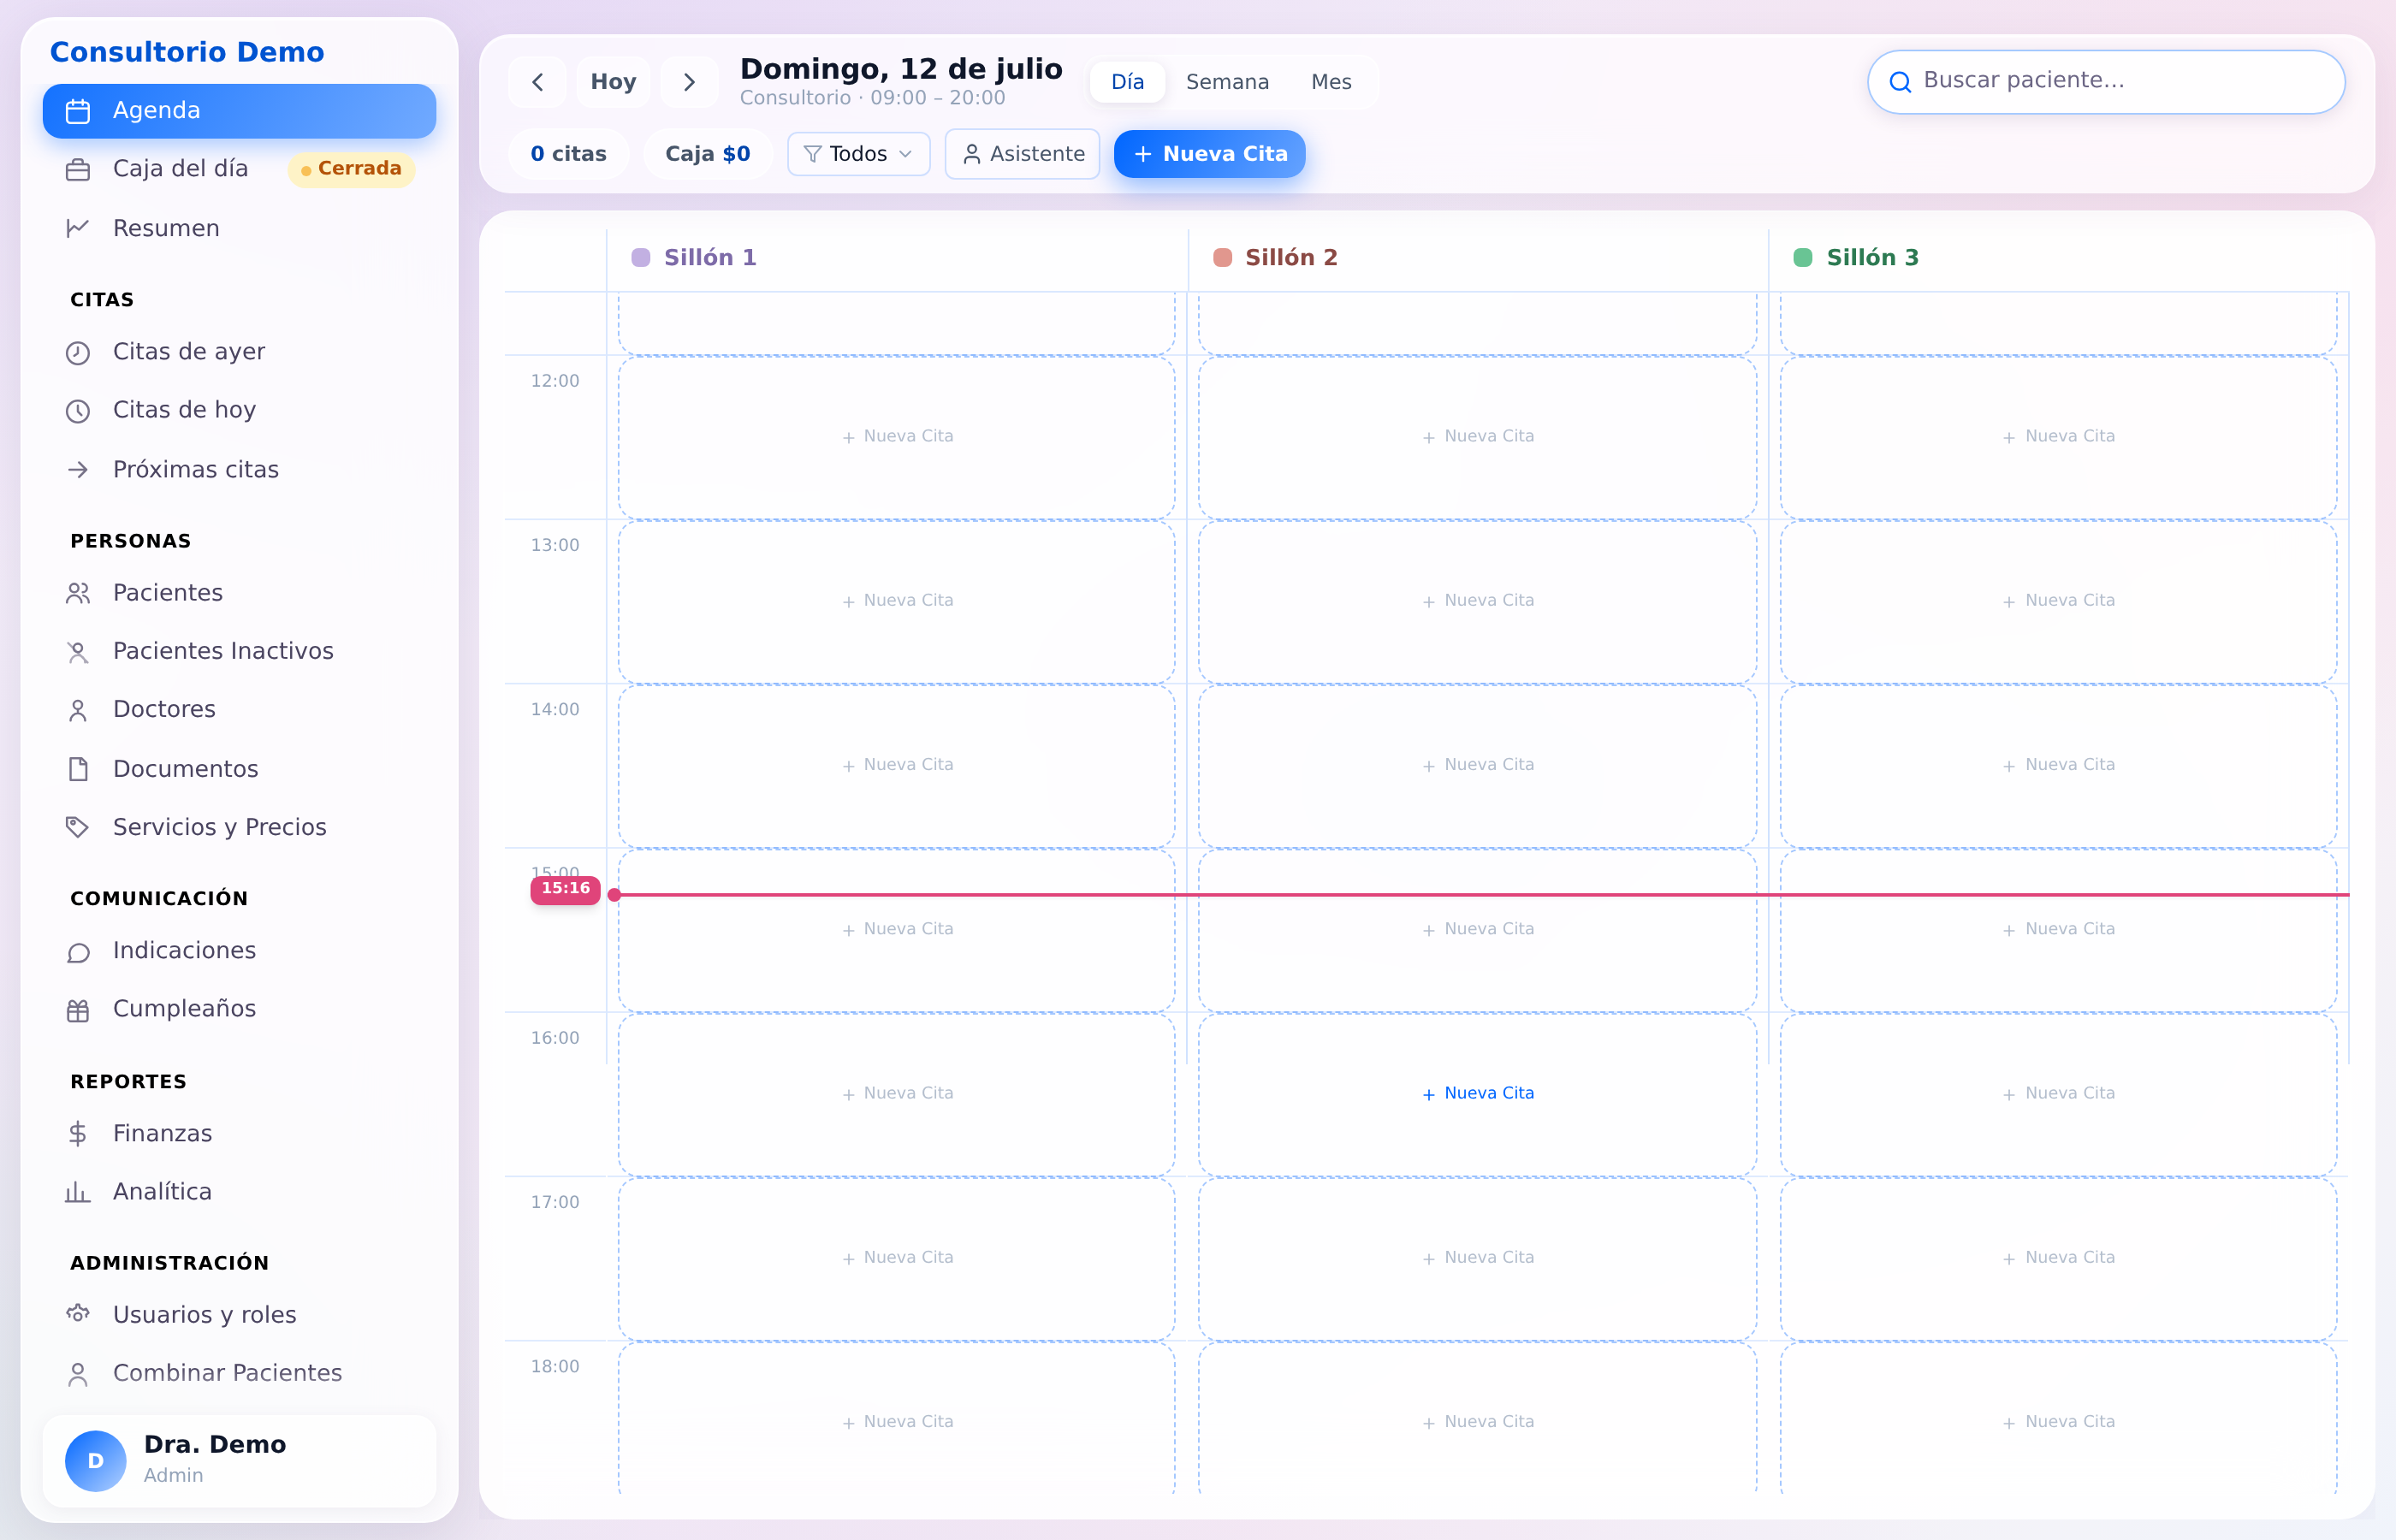Click the Documentos file icon
The width and height of the screenshot is (2396, 1540).
(x=78, y=769)
